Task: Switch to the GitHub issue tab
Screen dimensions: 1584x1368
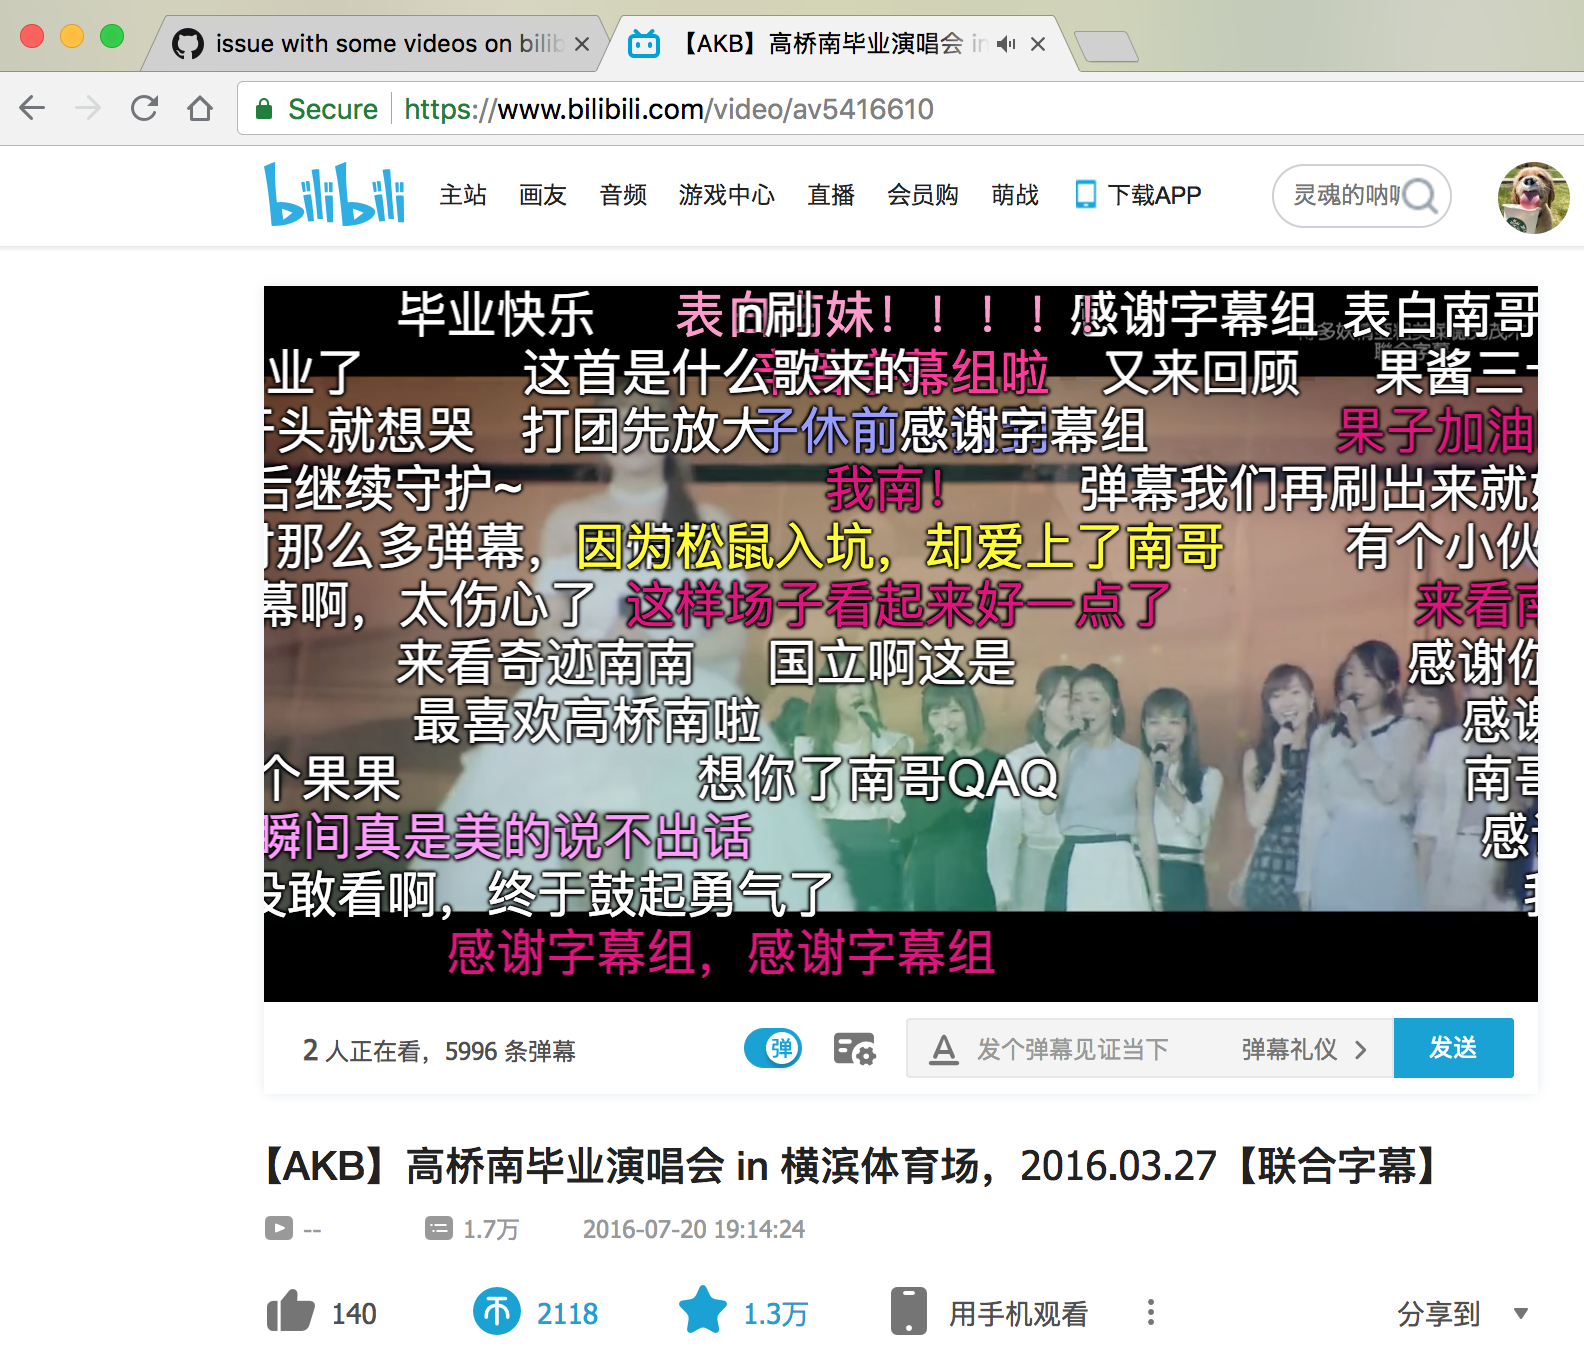Action: click(x=375, y=44)
